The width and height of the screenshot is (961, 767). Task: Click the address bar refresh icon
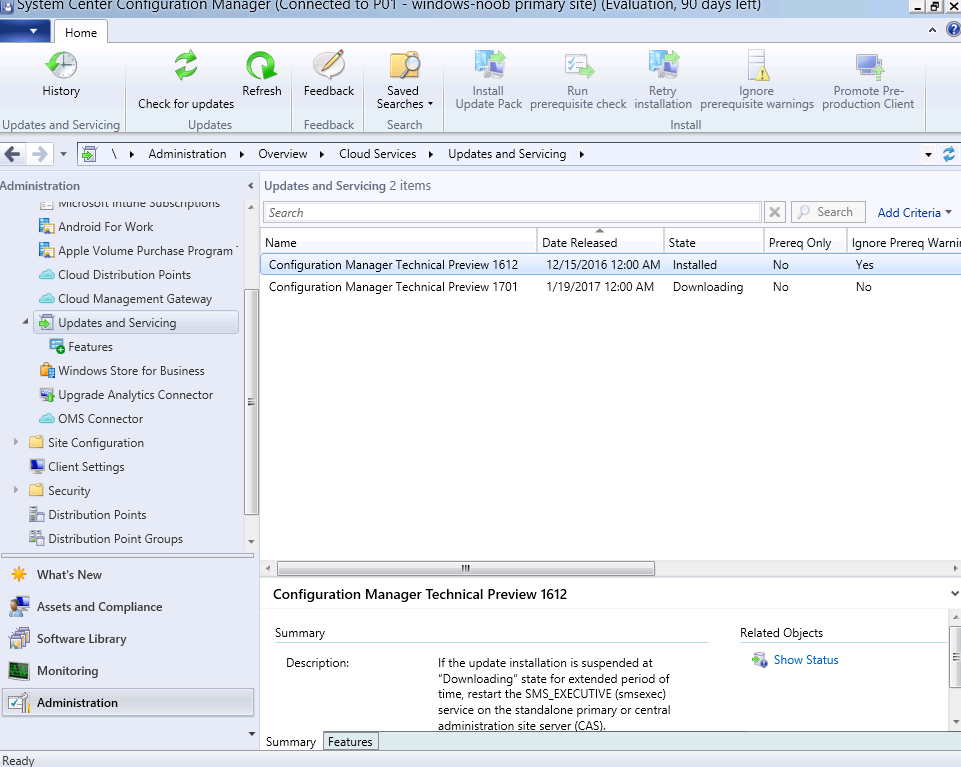pyautogui.click(x=949, y=154)
